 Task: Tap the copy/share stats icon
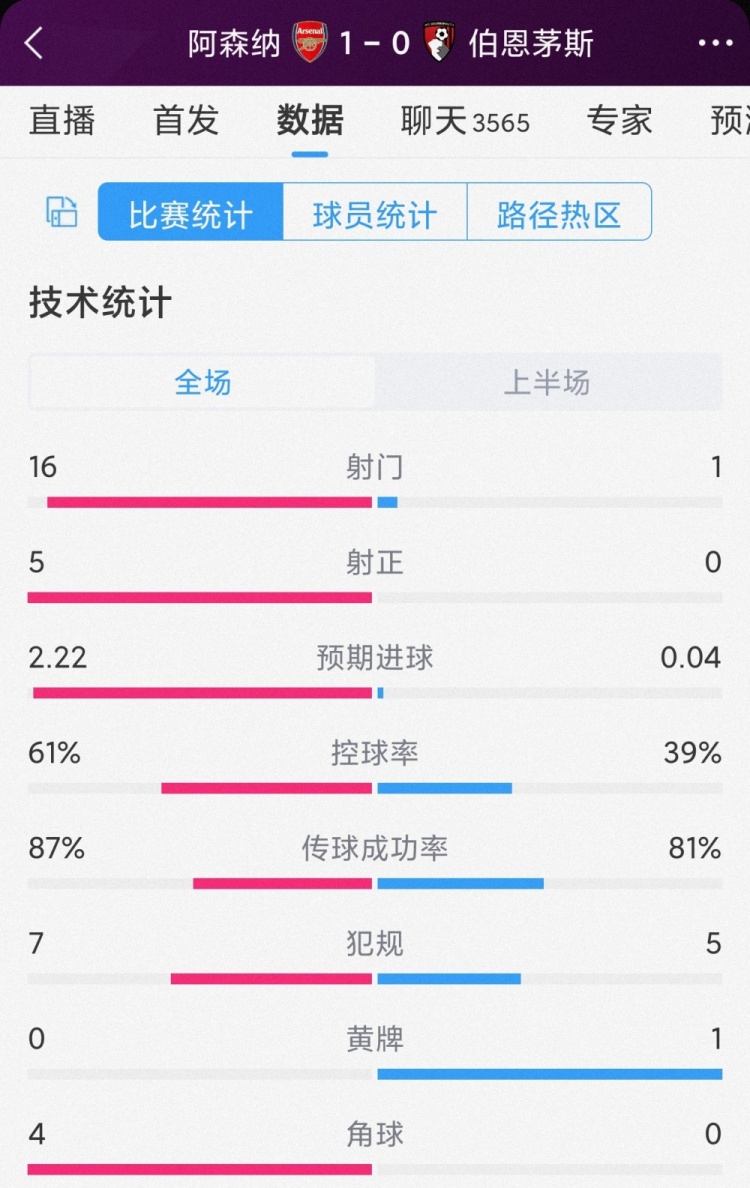click(x=62, y=212)
